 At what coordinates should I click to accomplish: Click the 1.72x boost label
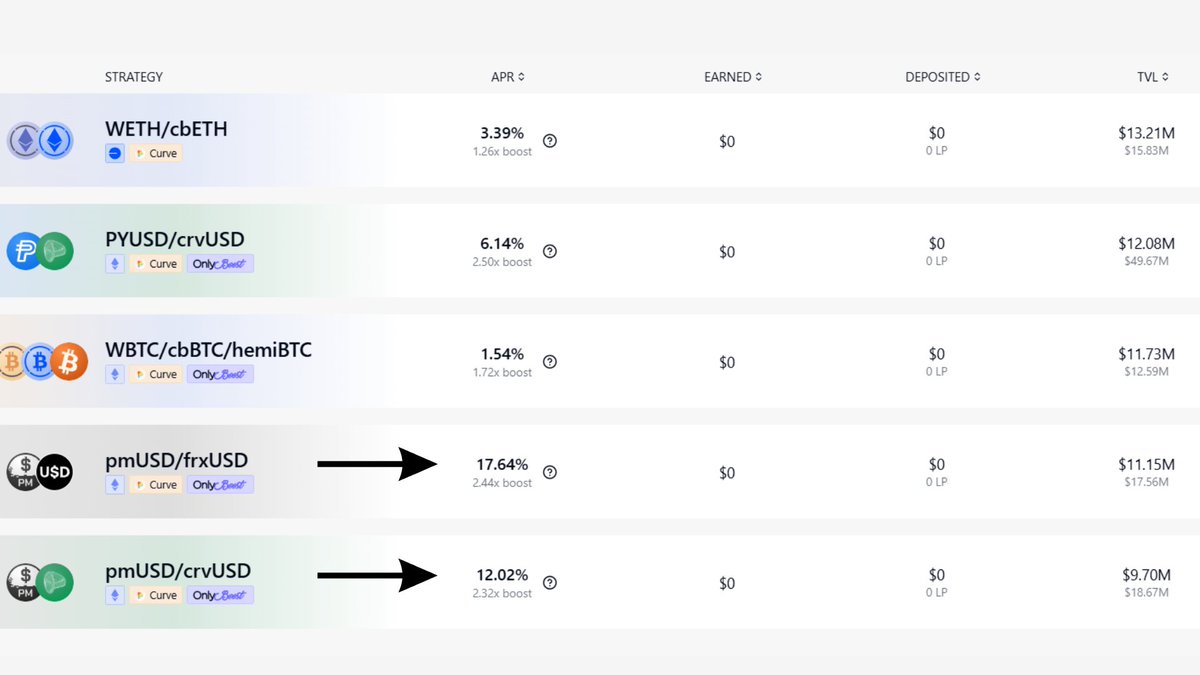pyautogui.click(x=502, y=372)
